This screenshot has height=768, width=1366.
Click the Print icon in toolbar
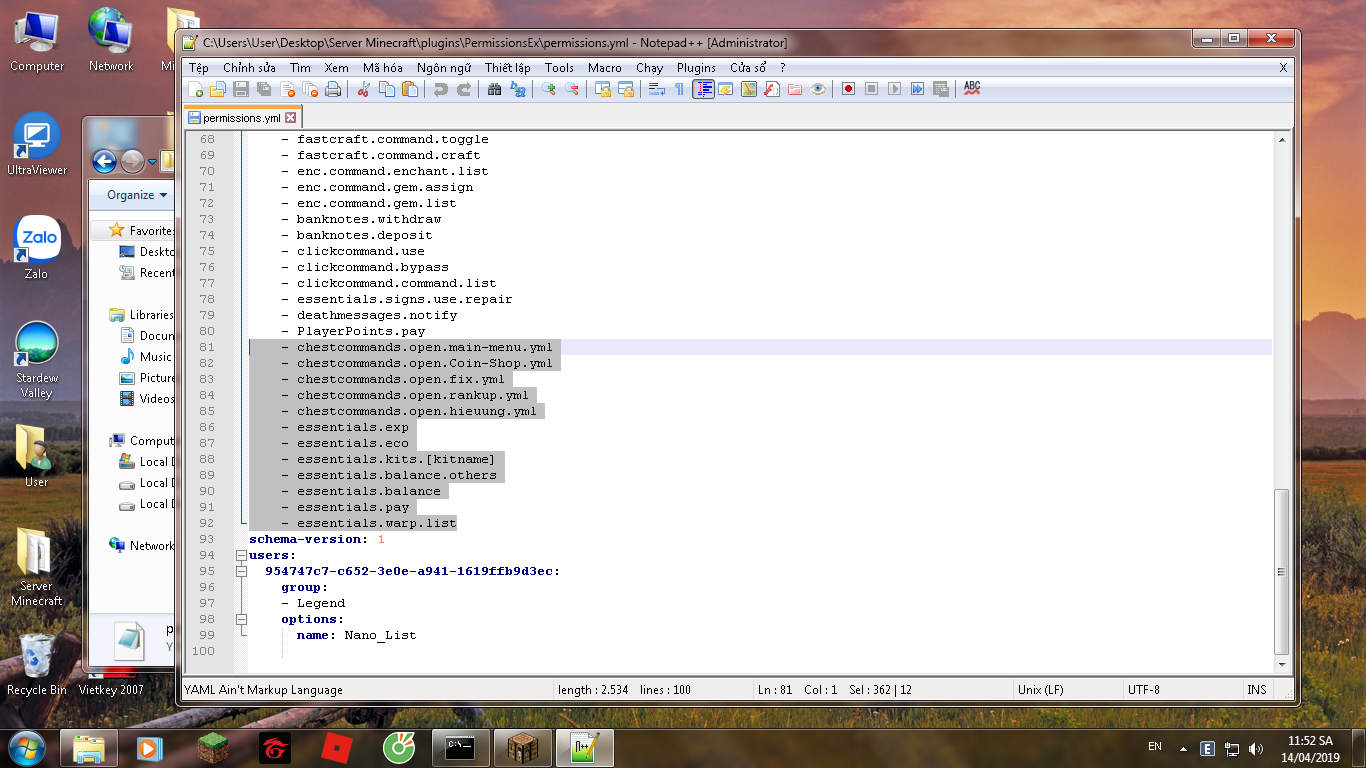tap(333, 89)
